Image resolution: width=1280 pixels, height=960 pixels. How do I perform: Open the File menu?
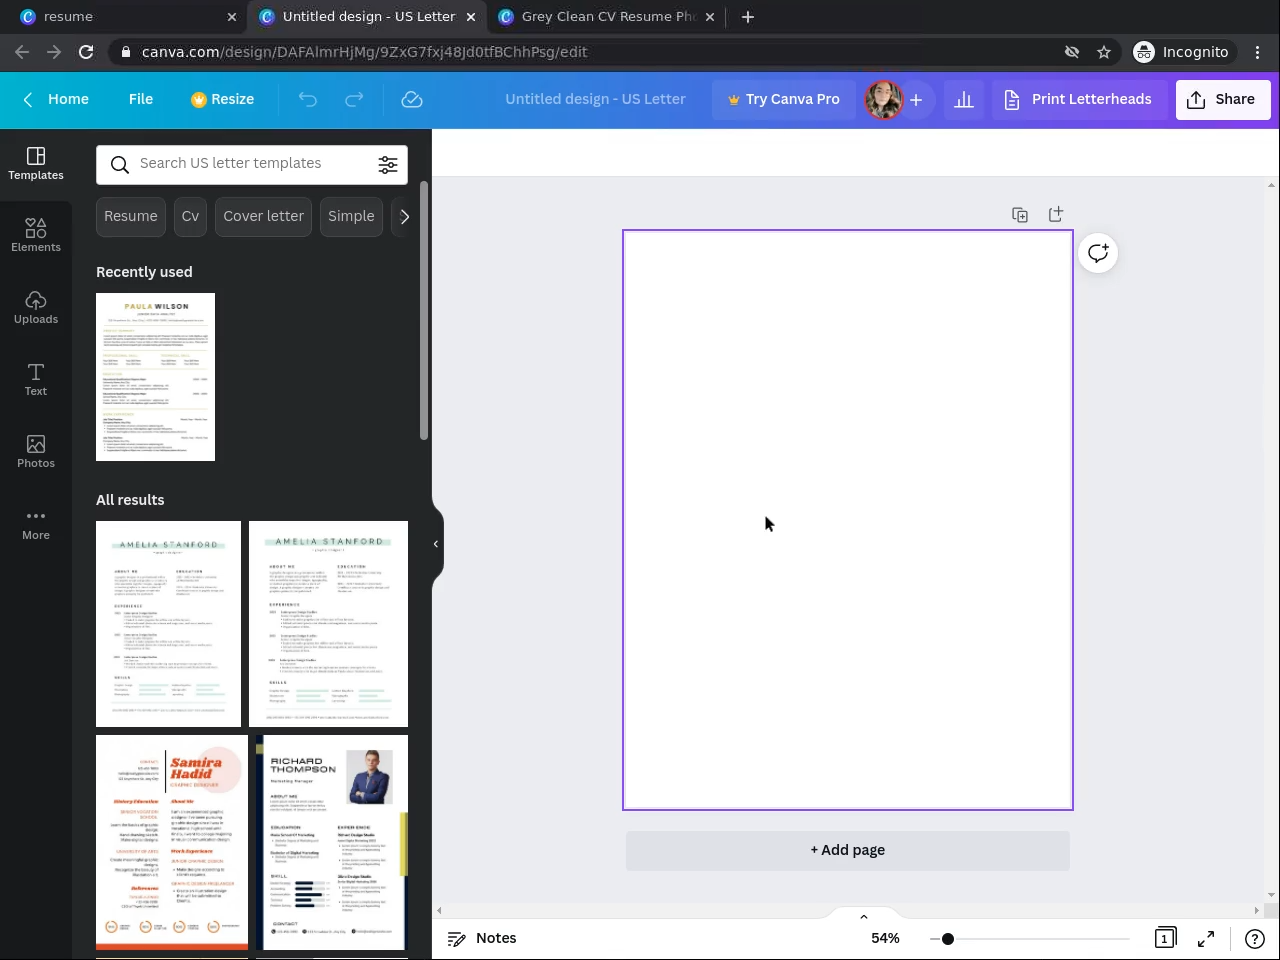[141, 99]
